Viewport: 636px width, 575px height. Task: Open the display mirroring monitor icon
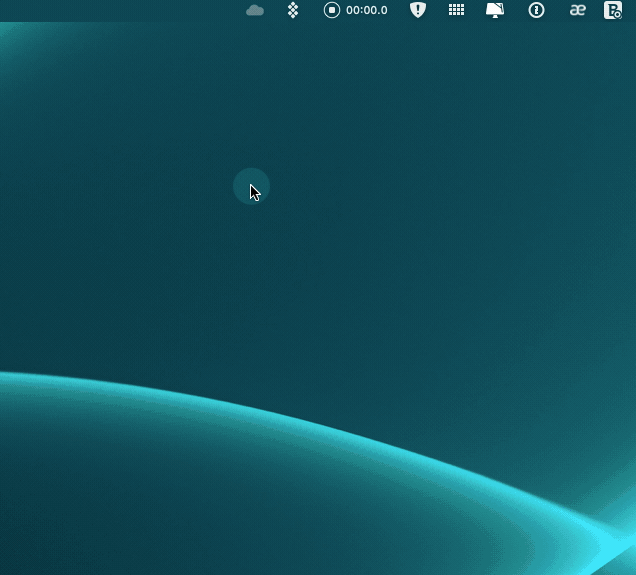coord(495,10)
